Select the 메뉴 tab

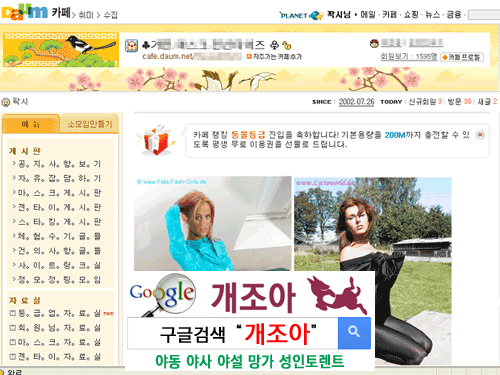31,124
